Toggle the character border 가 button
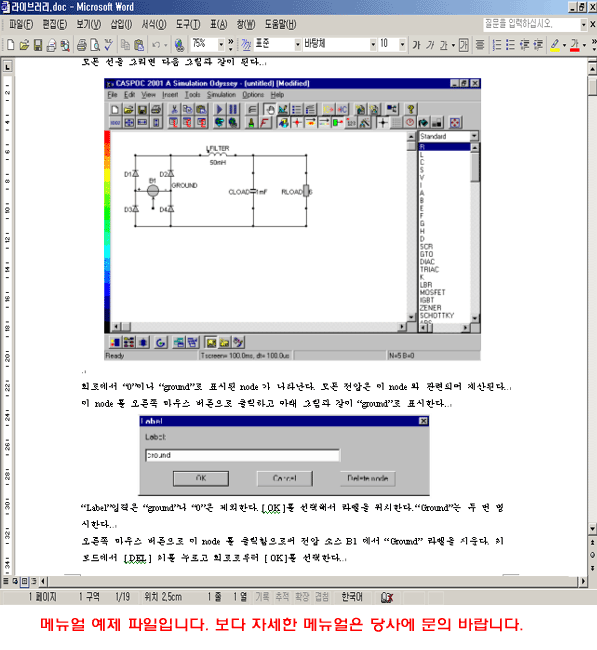 point(464,44)
